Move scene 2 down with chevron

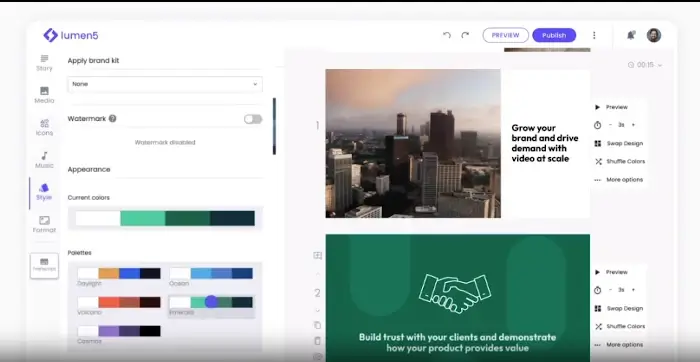click(317, 310)
